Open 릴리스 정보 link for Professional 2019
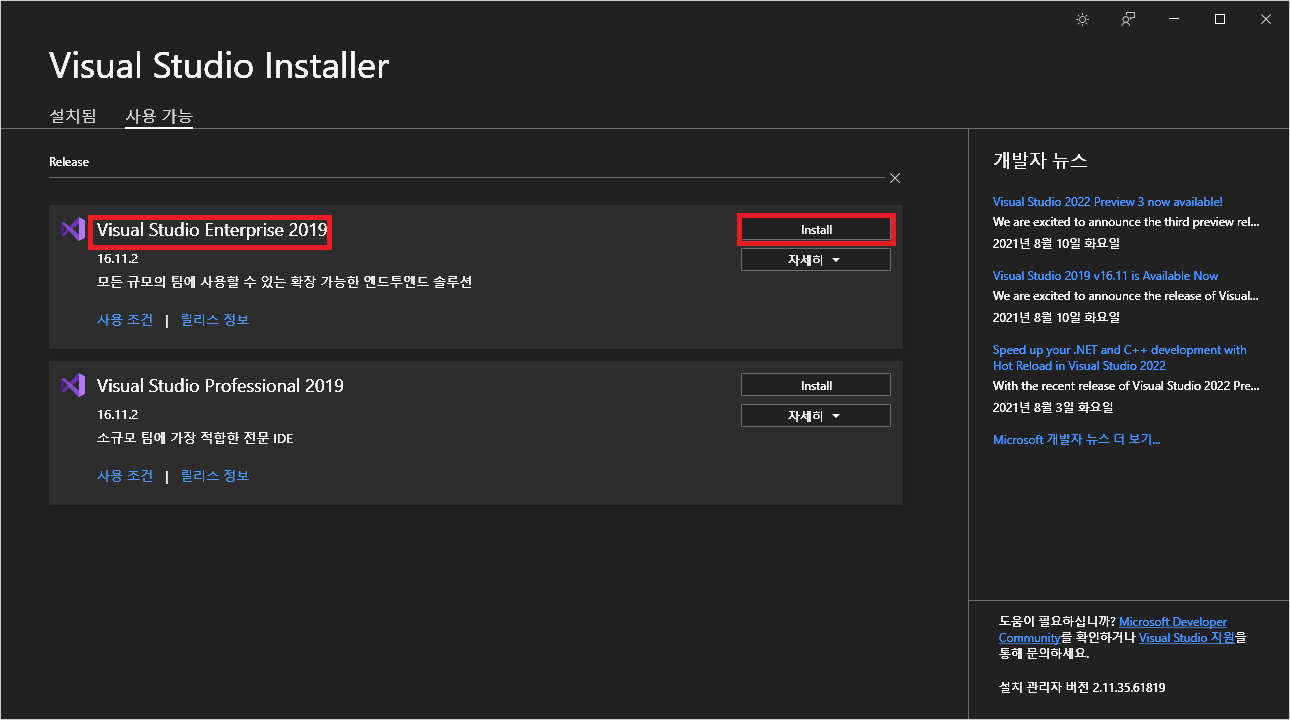Image resolution: width=1290 pixels, height=720 pixels. pos(215,476)
